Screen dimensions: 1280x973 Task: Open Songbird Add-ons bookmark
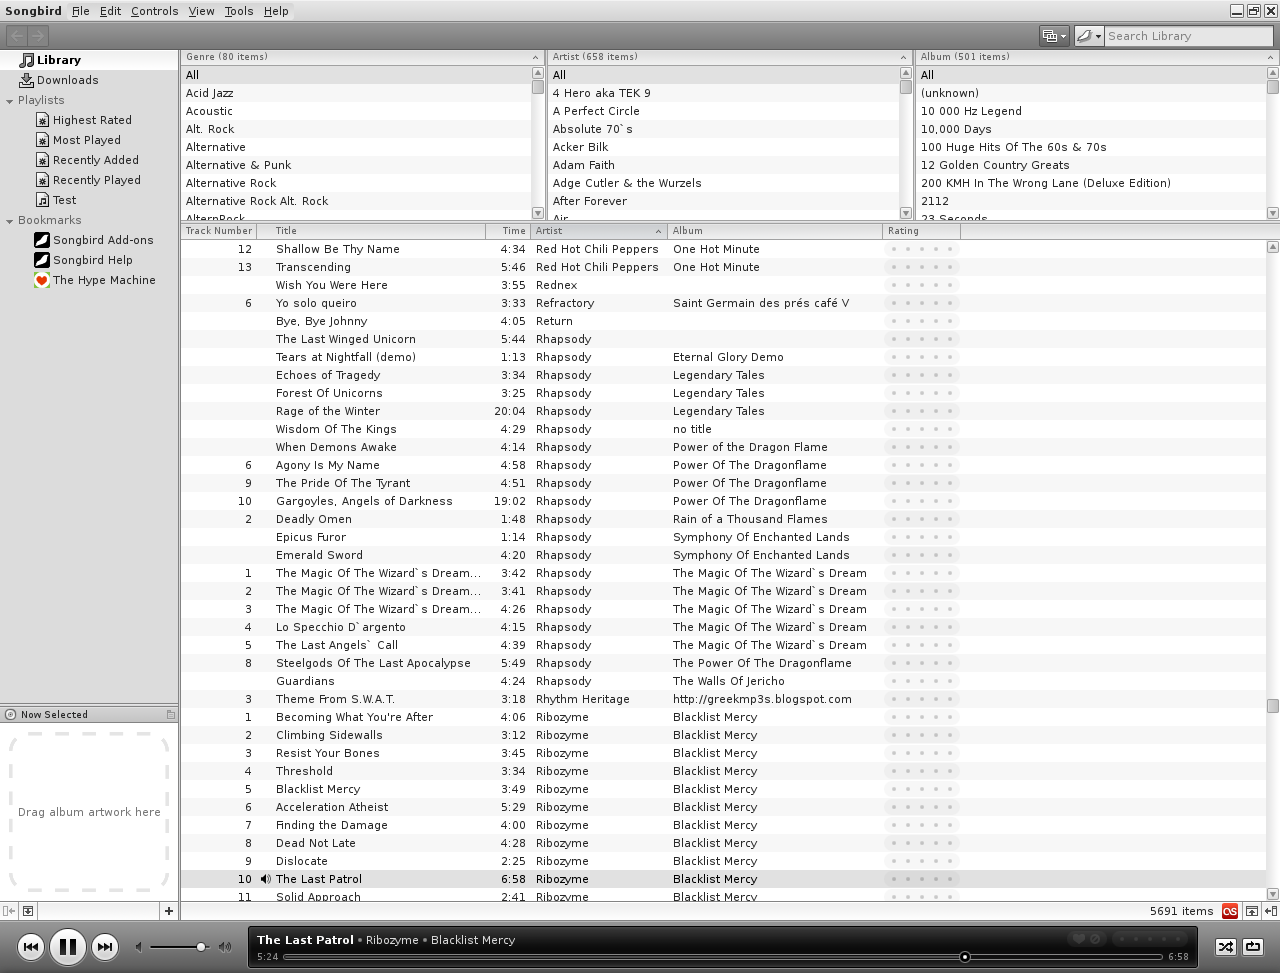tap(103, 240)
